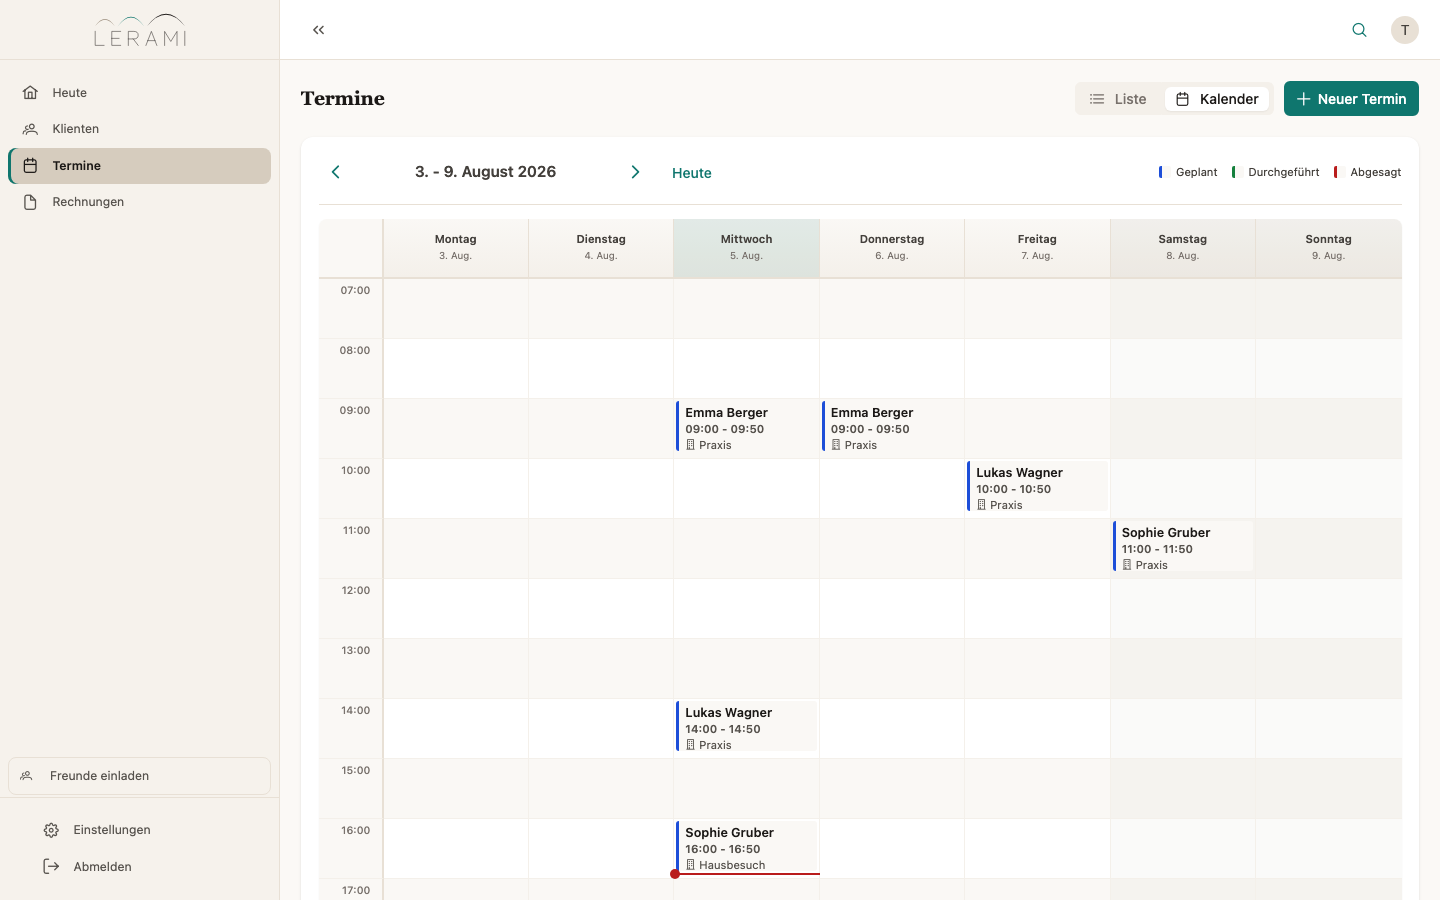Go to next week with right chevron
The width and height of the screenshot is (1440, 900).
(635, 172)
